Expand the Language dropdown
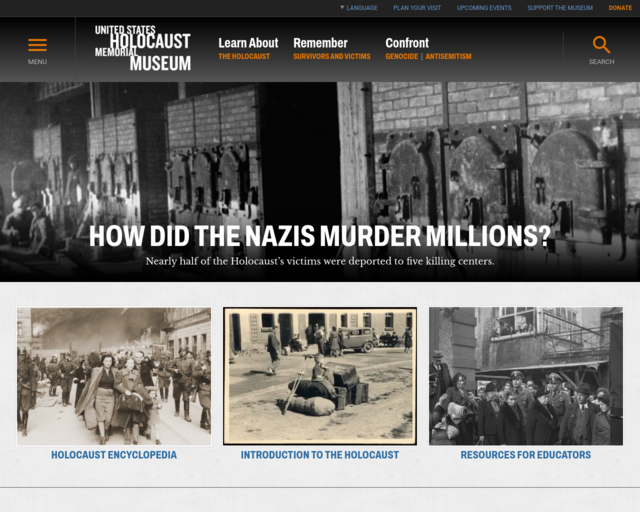 pyautogui.click(x=359, y=8)
